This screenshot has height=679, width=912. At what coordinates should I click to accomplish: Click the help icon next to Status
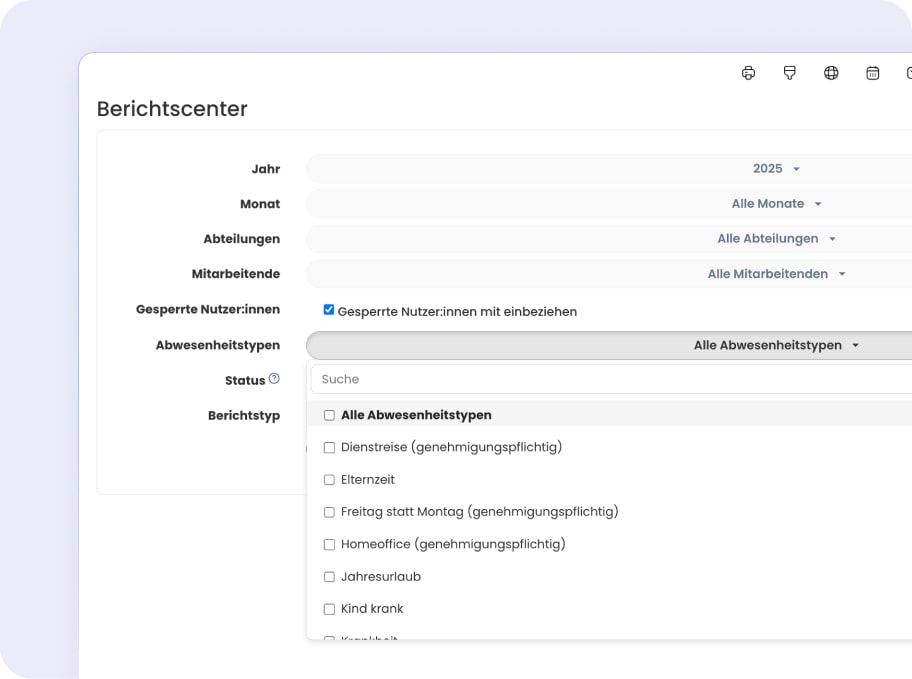pos(274,379)
